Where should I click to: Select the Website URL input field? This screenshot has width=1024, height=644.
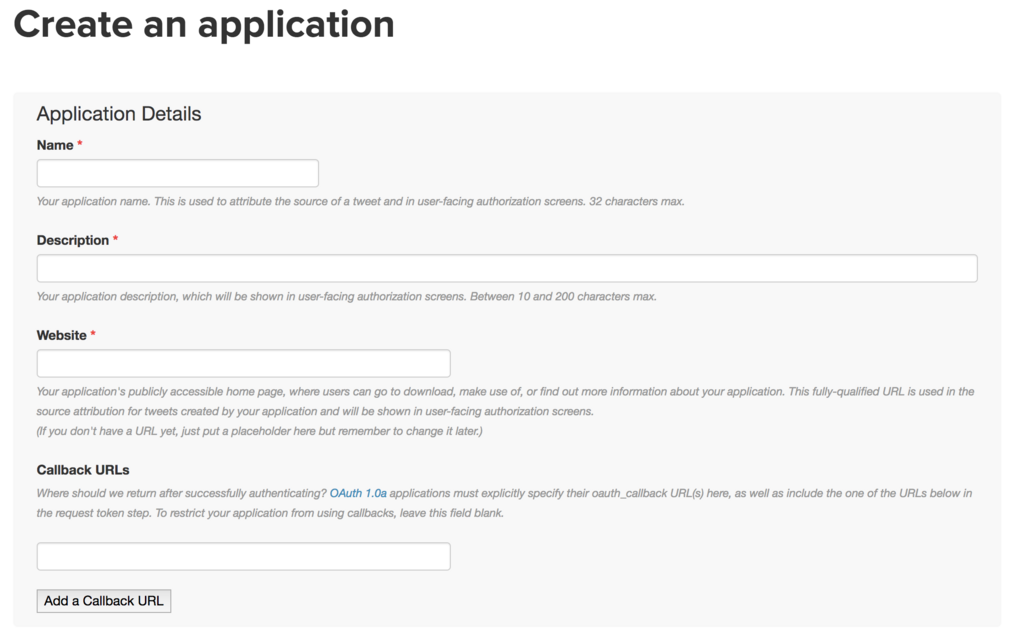[x=243, y=363]
